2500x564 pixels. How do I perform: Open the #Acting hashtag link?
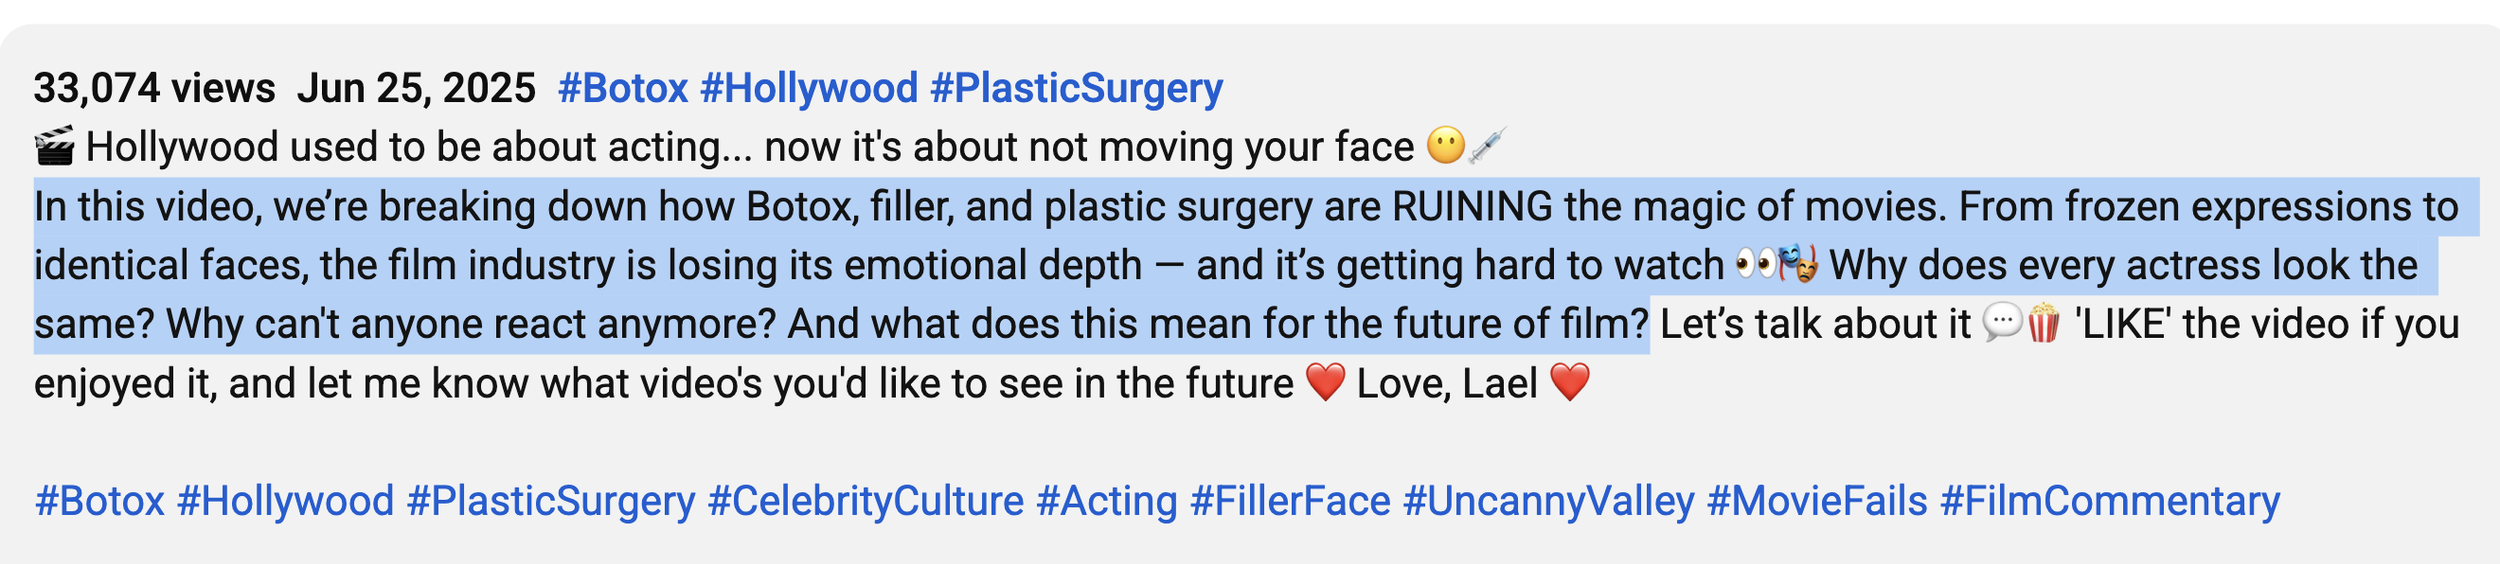click(x=1107, y=501)
